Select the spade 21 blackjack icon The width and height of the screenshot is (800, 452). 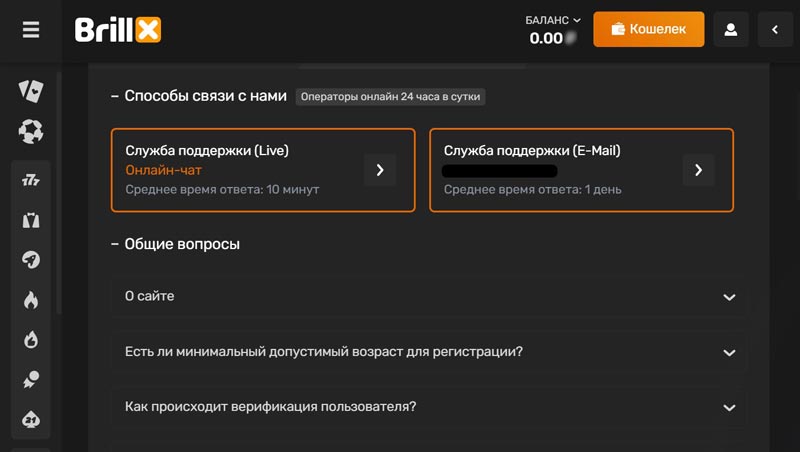(x=31, y=419)
